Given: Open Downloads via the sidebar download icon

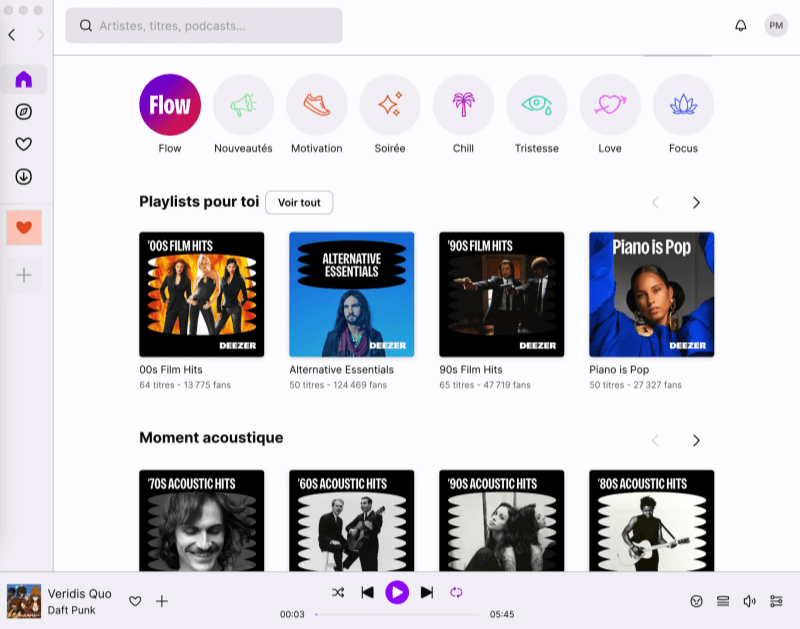Looking at the screenshot, I should tap(23, 176).
